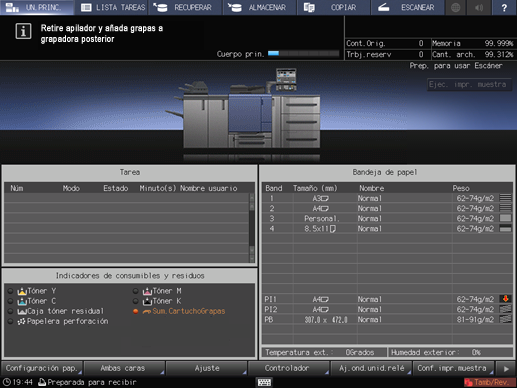Click indicator light for Tóner M
517x388 pixels.
click(135, 291)
